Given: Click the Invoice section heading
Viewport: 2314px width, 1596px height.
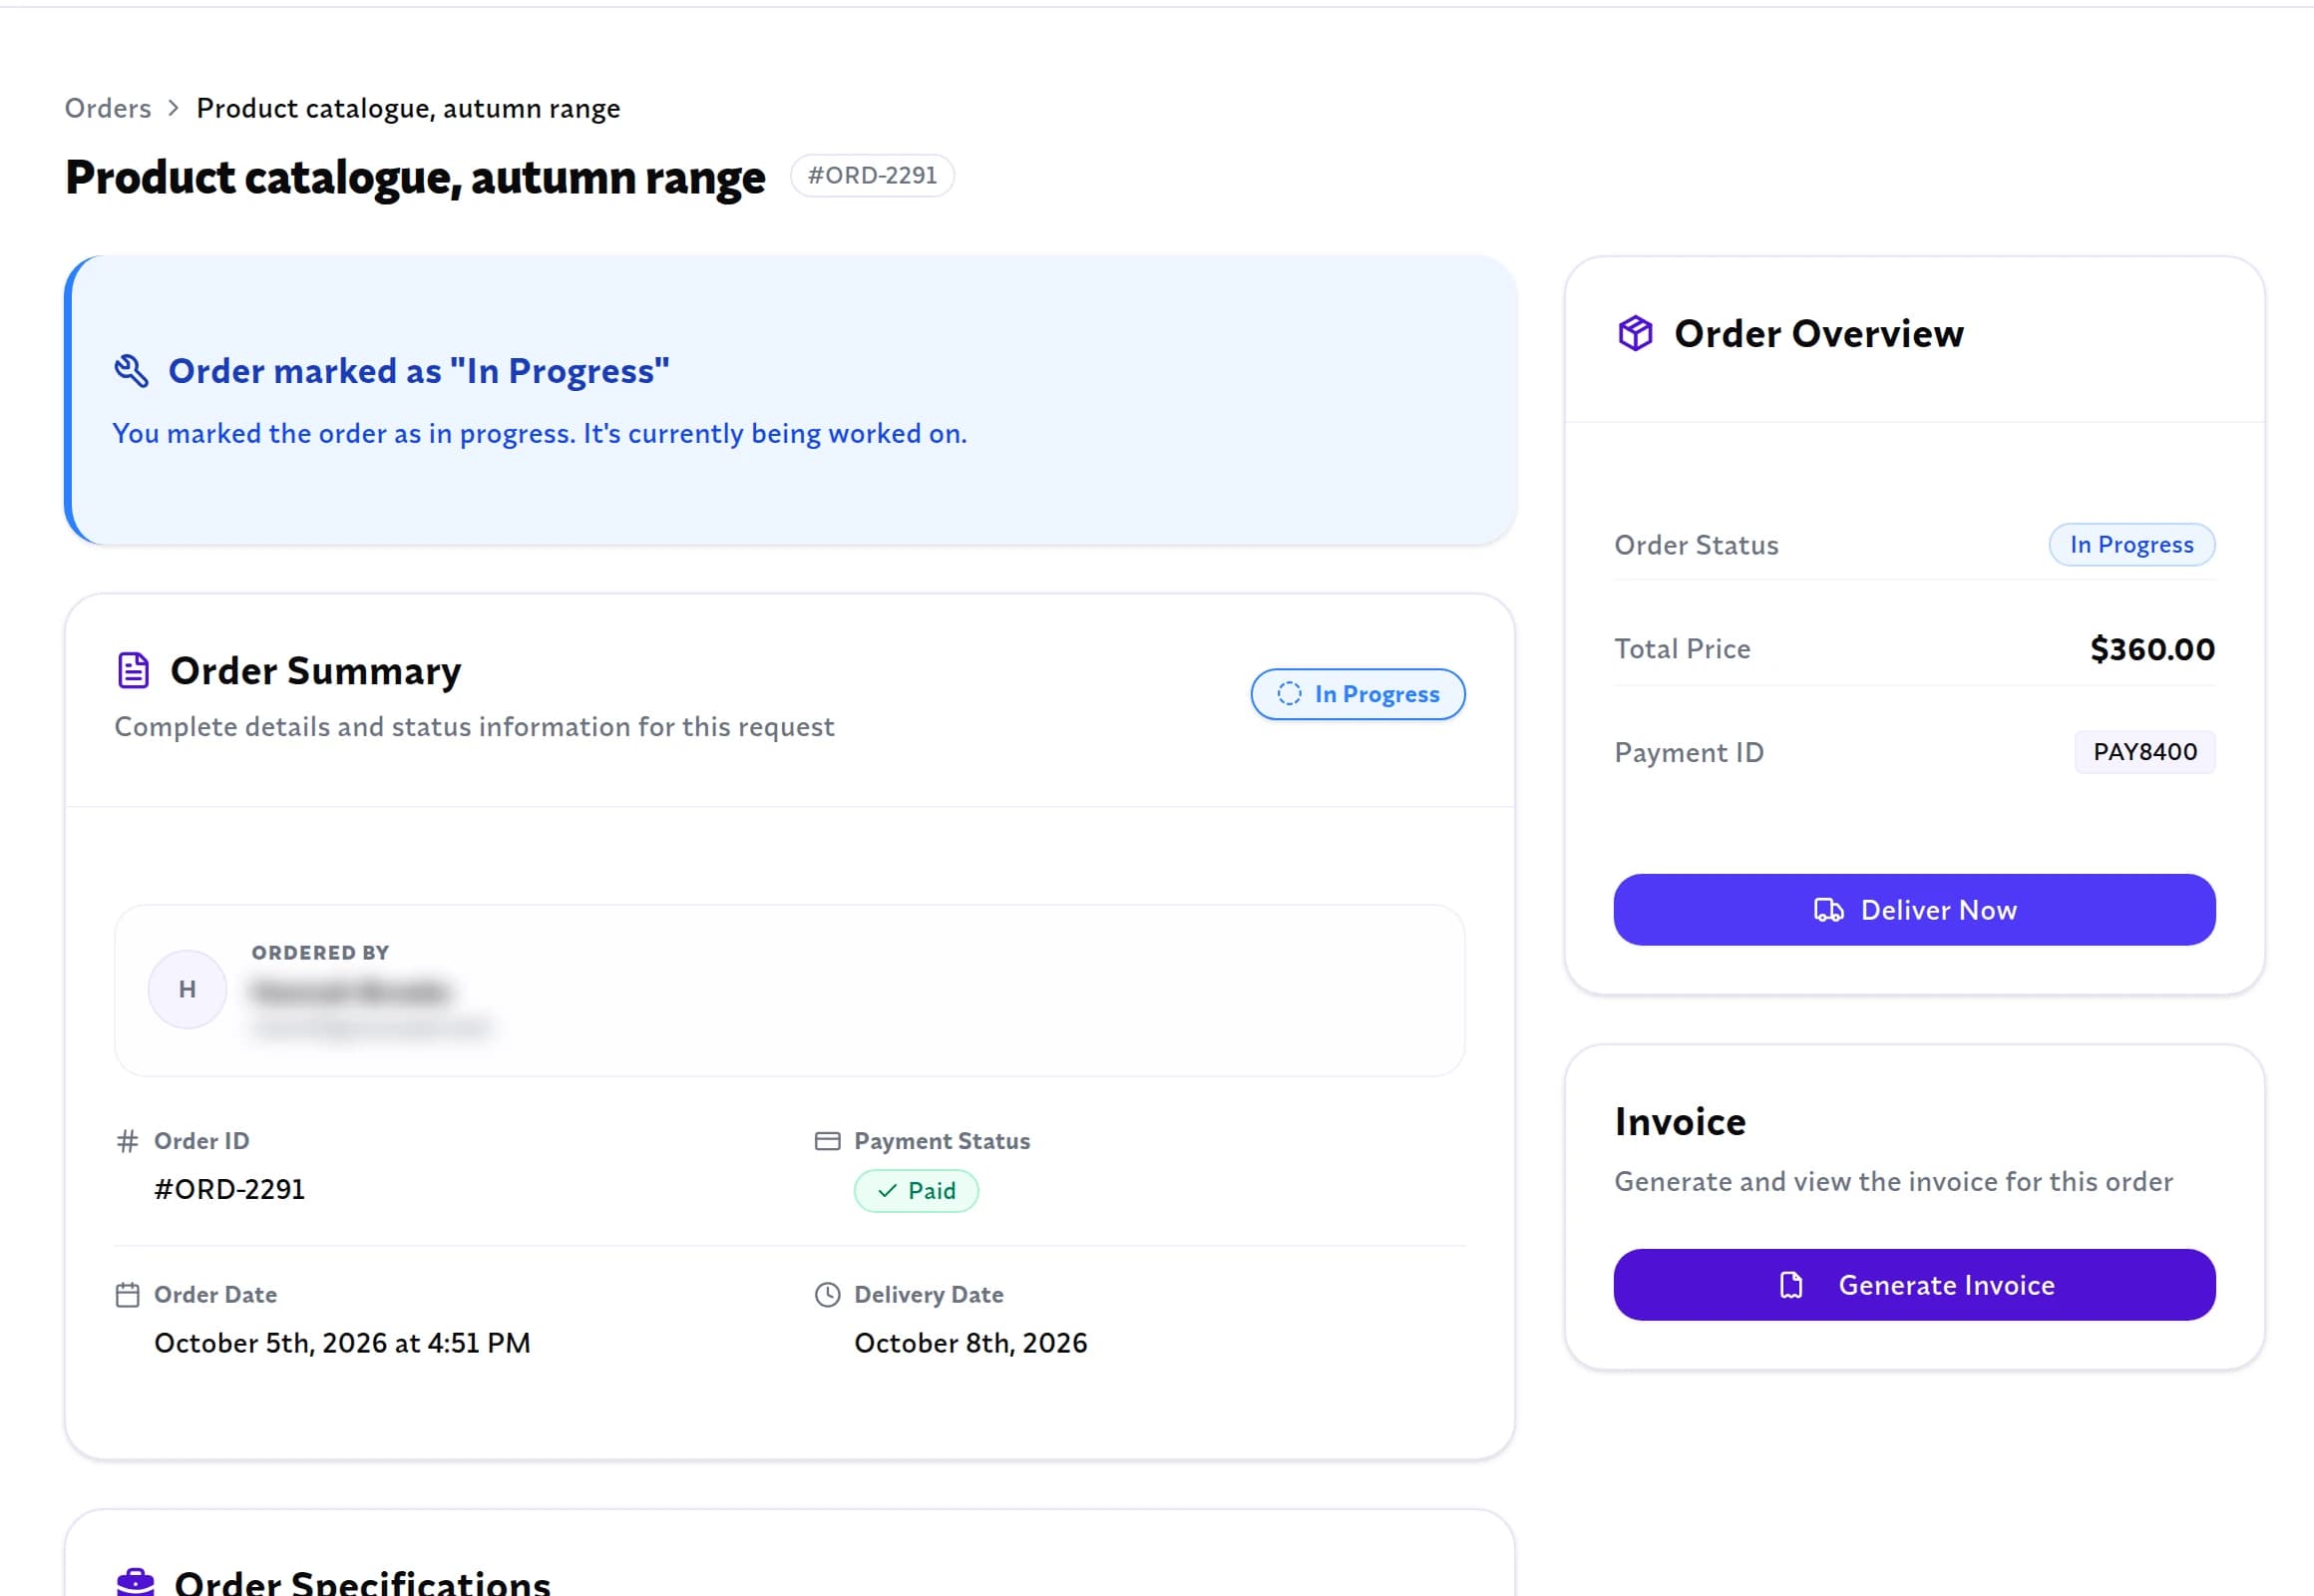Looking at the screenshot, I should coord(1680,1122).
